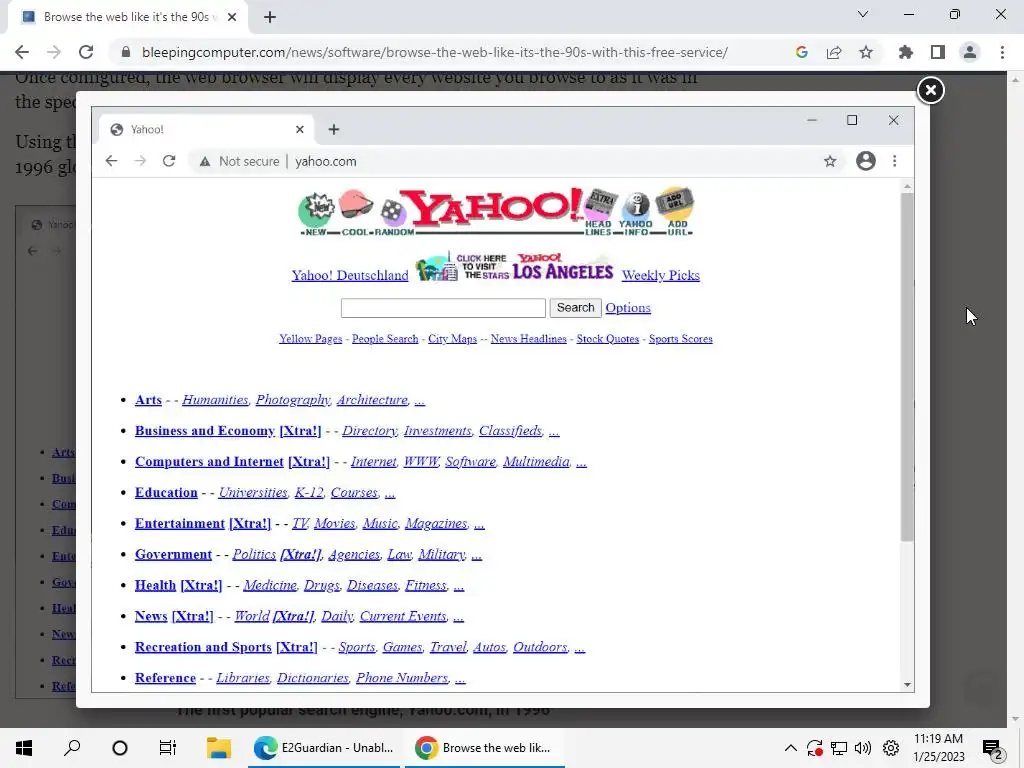1024x768 pixels.
Task: Toggle Chrome side panel icon
Action: [x=938, y=52]
